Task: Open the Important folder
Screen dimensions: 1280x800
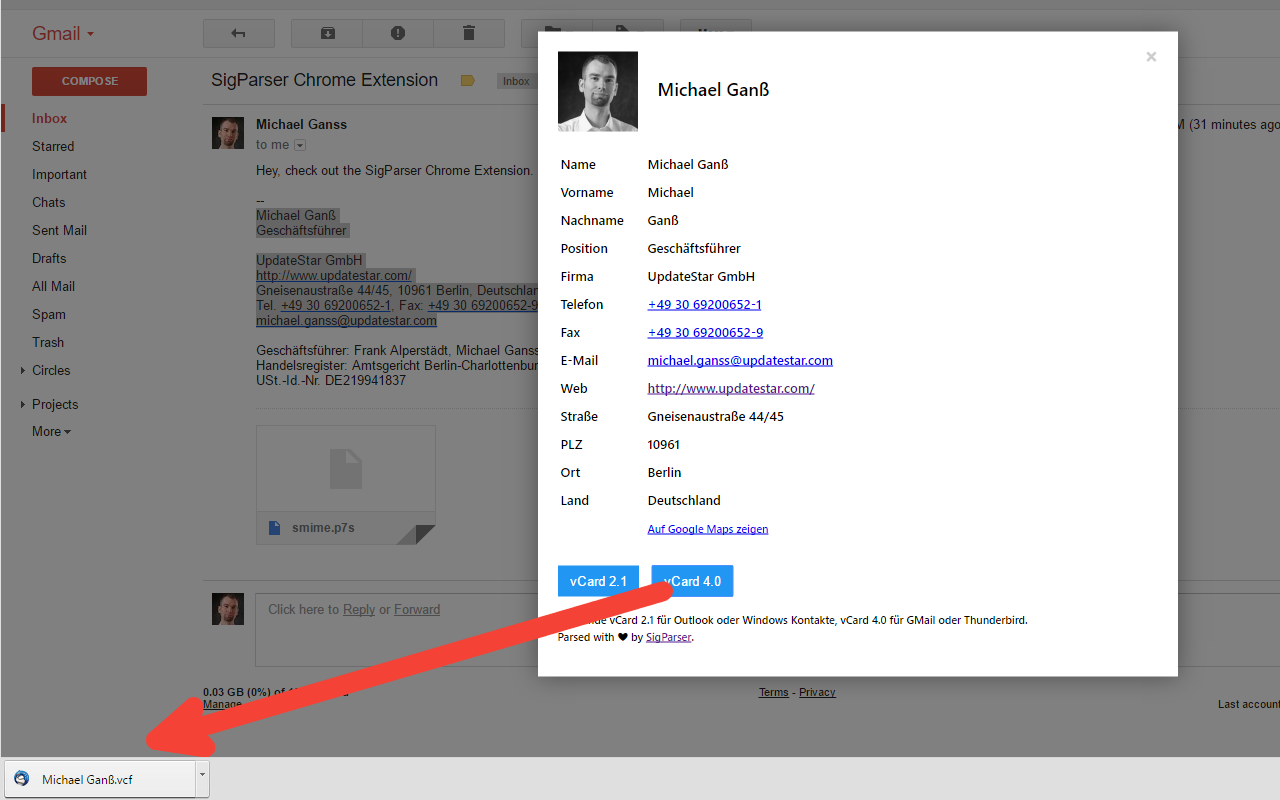Action: (x=59, y=174)
